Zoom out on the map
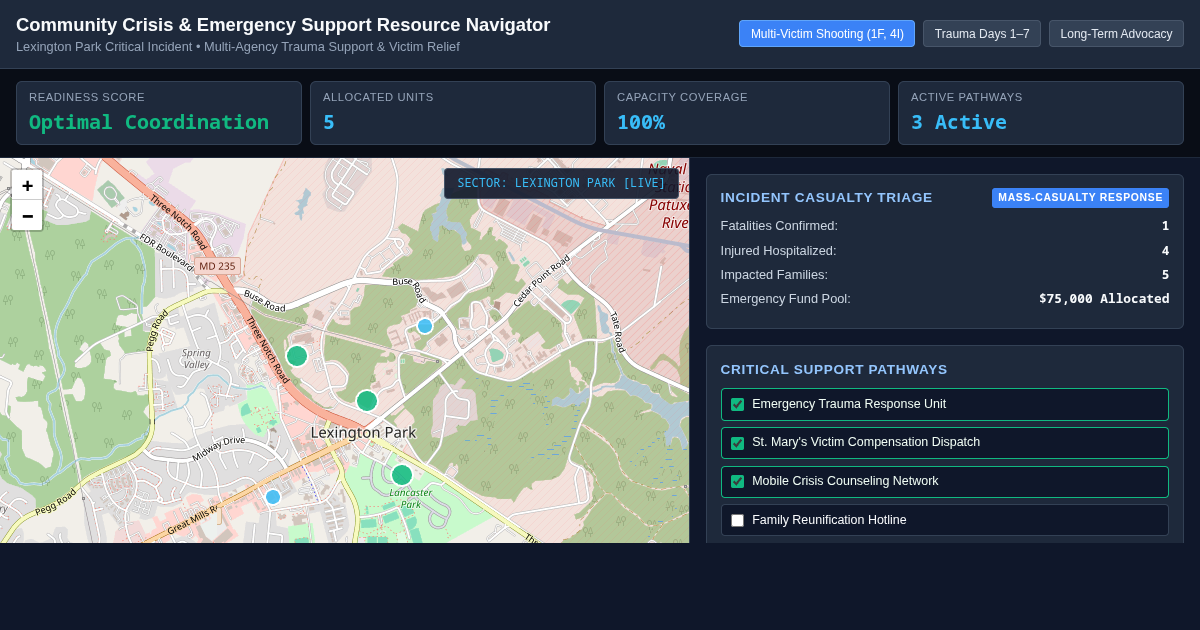This screenshot has height=630, width=1200. point(27,215)
